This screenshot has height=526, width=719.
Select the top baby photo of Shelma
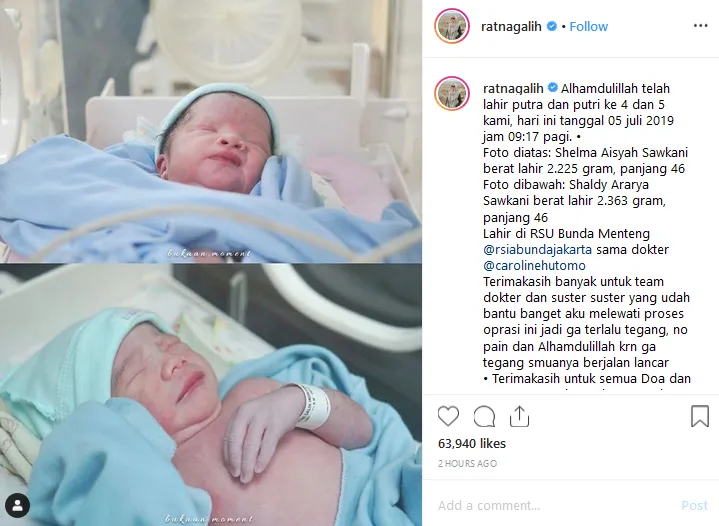coord(211,131)
